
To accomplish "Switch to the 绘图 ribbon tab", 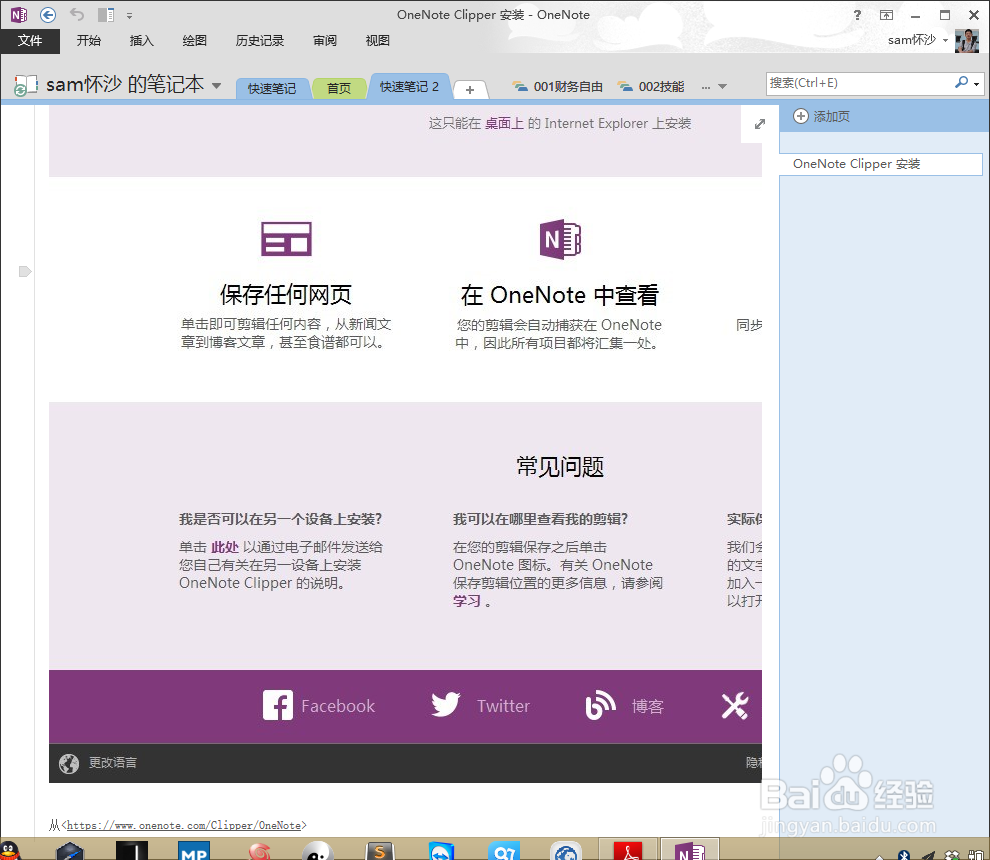I will point(194,40).
